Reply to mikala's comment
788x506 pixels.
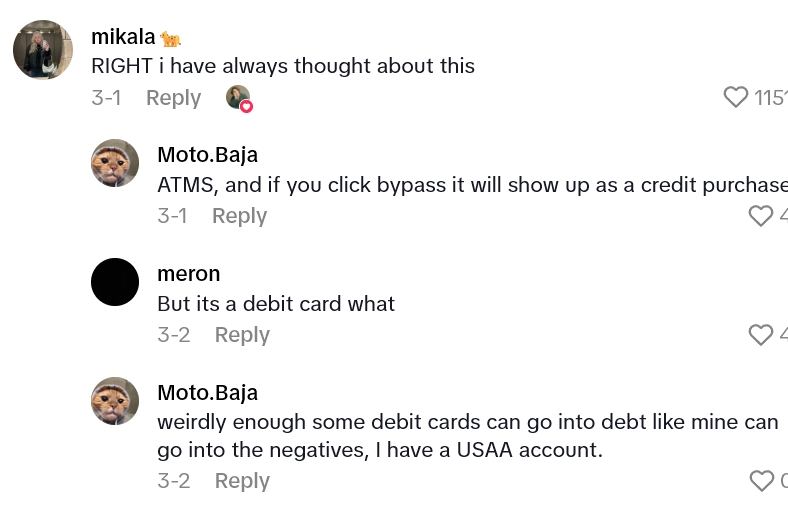click(x=173, y=98)
